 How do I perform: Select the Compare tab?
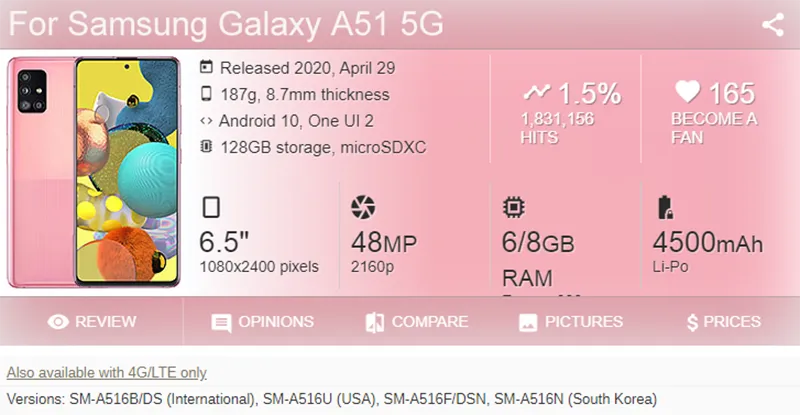pyautogui.click(x=416, y=322)
